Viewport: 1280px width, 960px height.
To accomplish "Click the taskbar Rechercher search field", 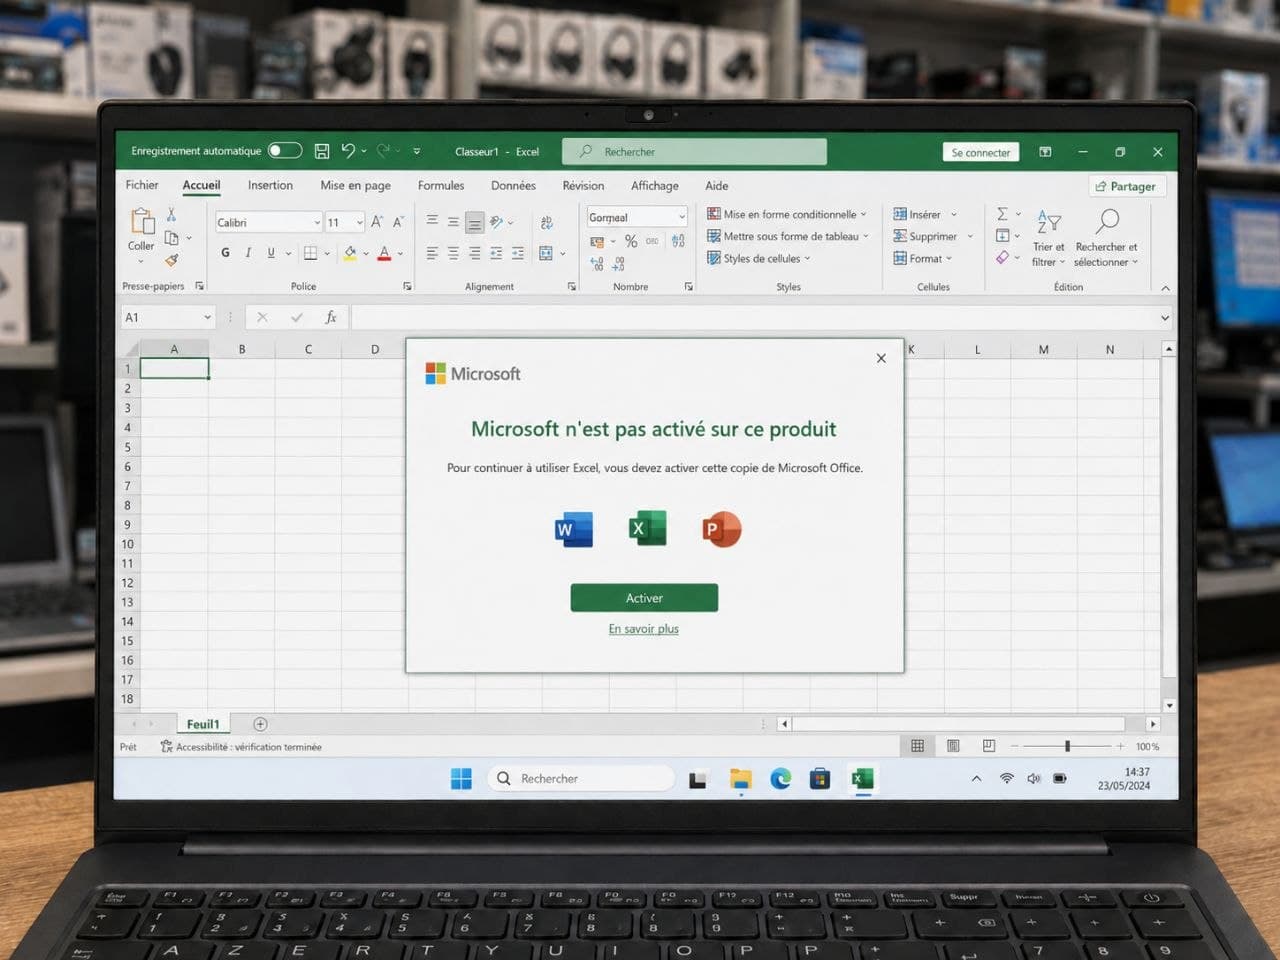I will 580,779.
